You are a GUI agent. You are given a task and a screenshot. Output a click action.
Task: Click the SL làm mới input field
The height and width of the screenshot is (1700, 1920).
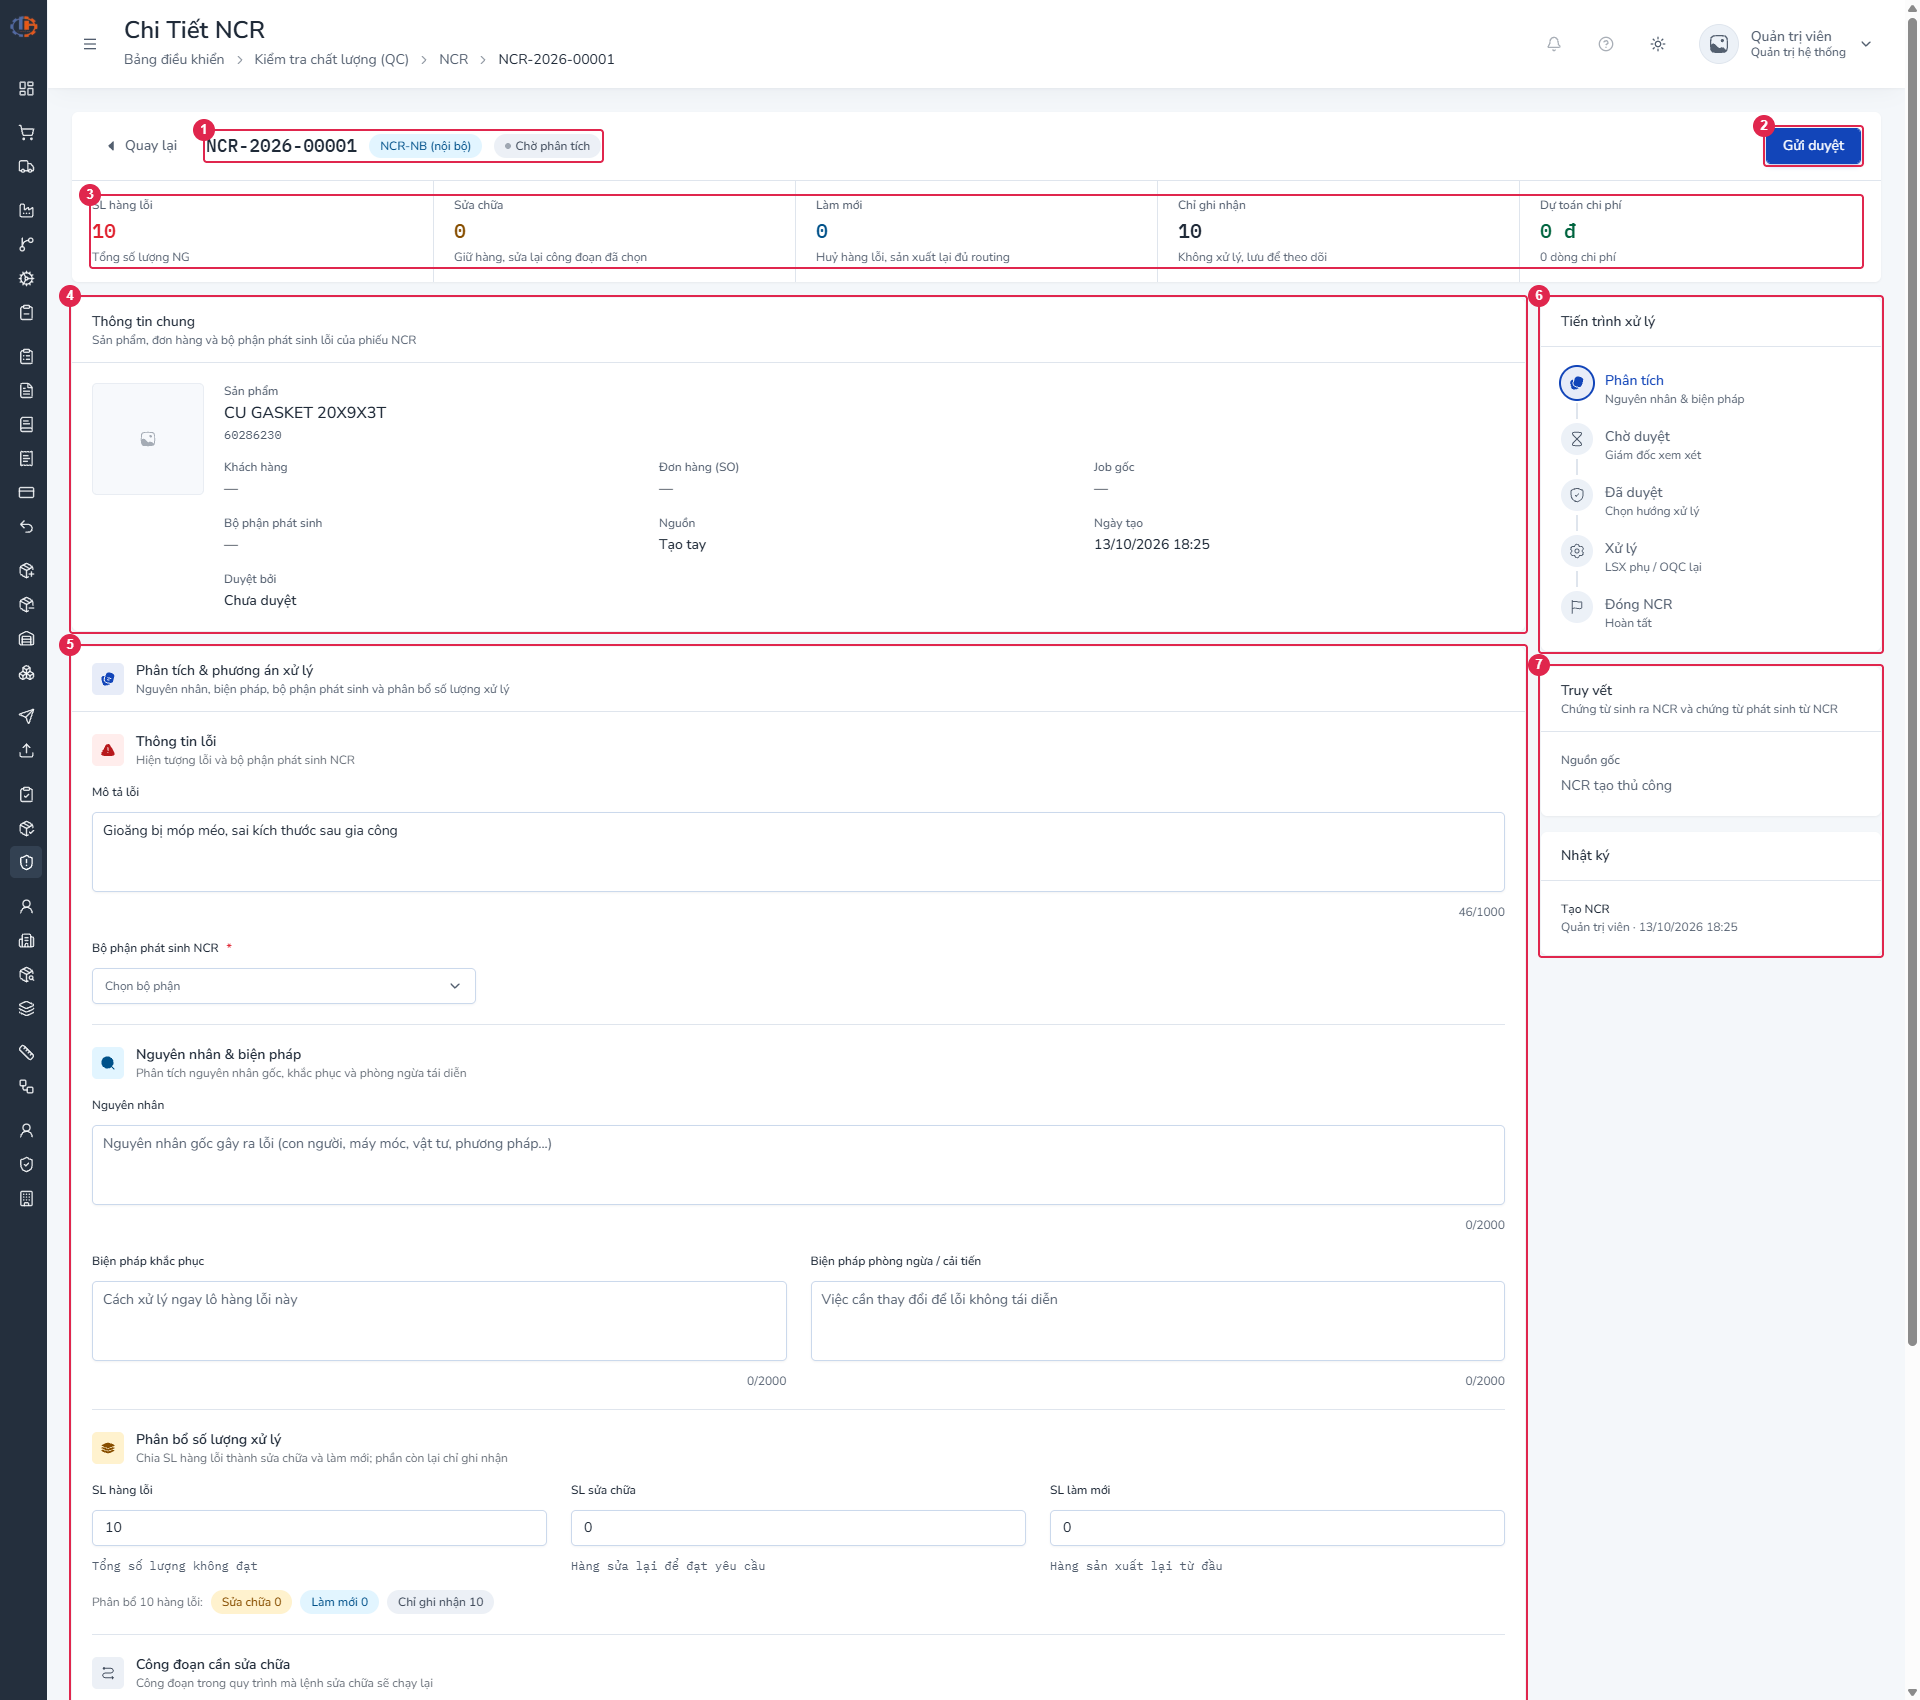(x=1277, y=1528)
